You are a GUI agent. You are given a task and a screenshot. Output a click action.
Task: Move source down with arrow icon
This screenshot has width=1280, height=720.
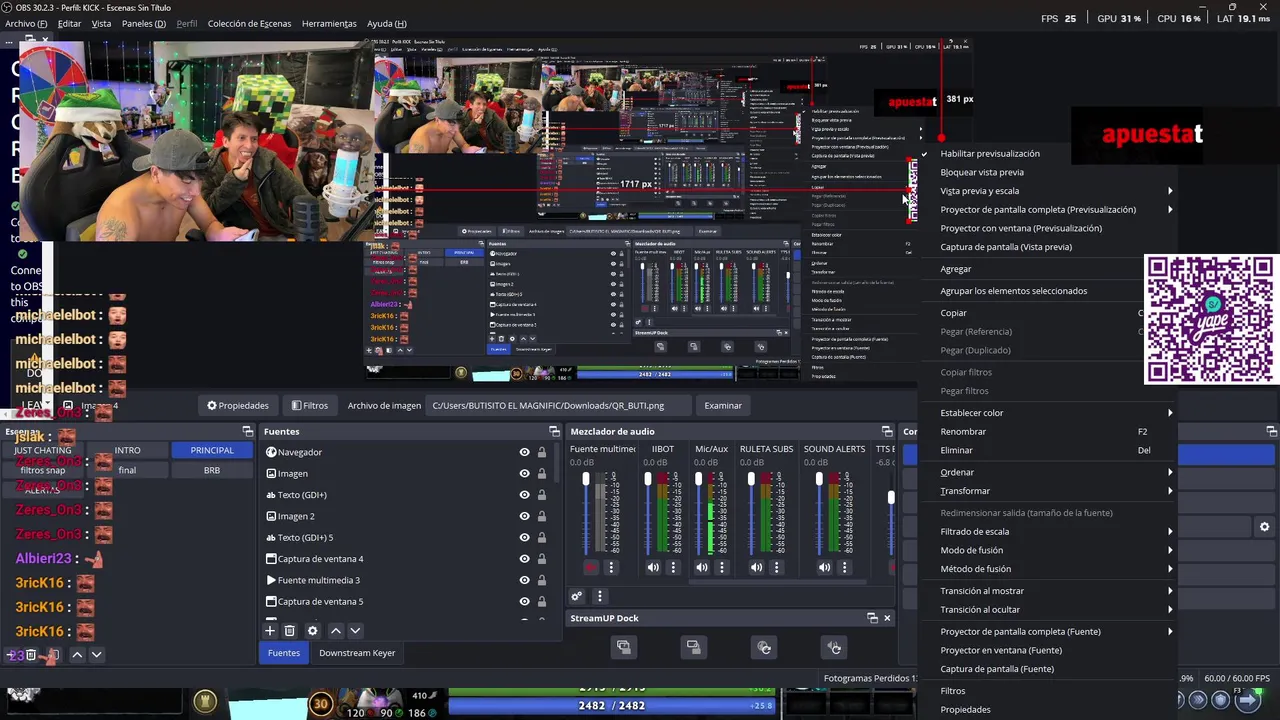point(355,631)
